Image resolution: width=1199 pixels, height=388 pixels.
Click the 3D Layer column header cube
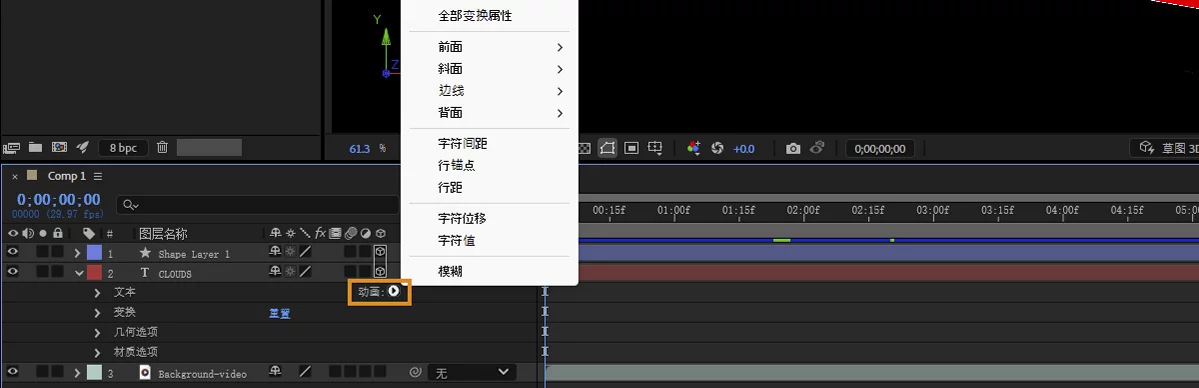click(381, 233)
